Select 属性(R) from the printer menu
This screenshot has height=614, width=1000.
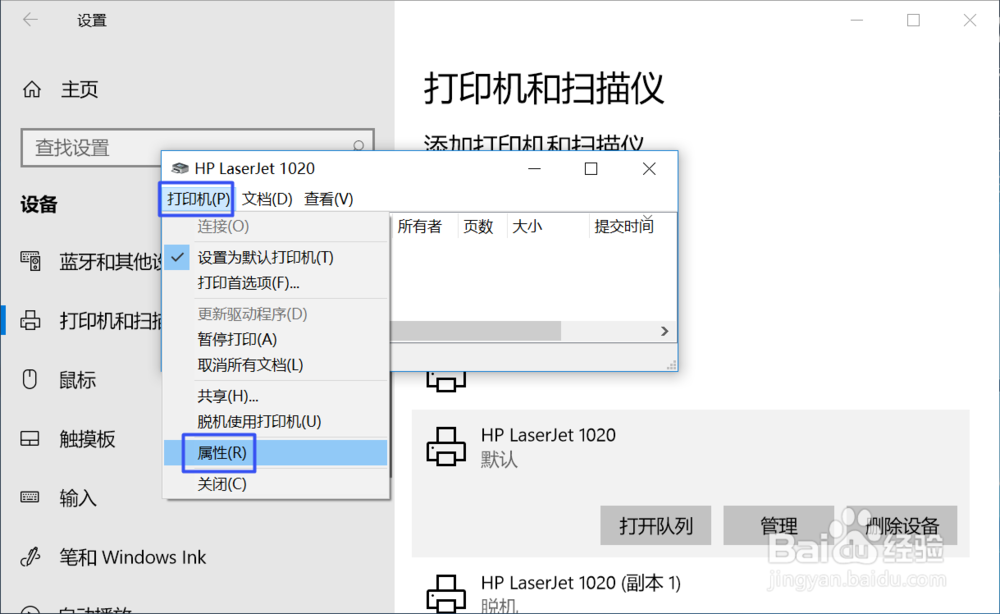coord(218,453)
